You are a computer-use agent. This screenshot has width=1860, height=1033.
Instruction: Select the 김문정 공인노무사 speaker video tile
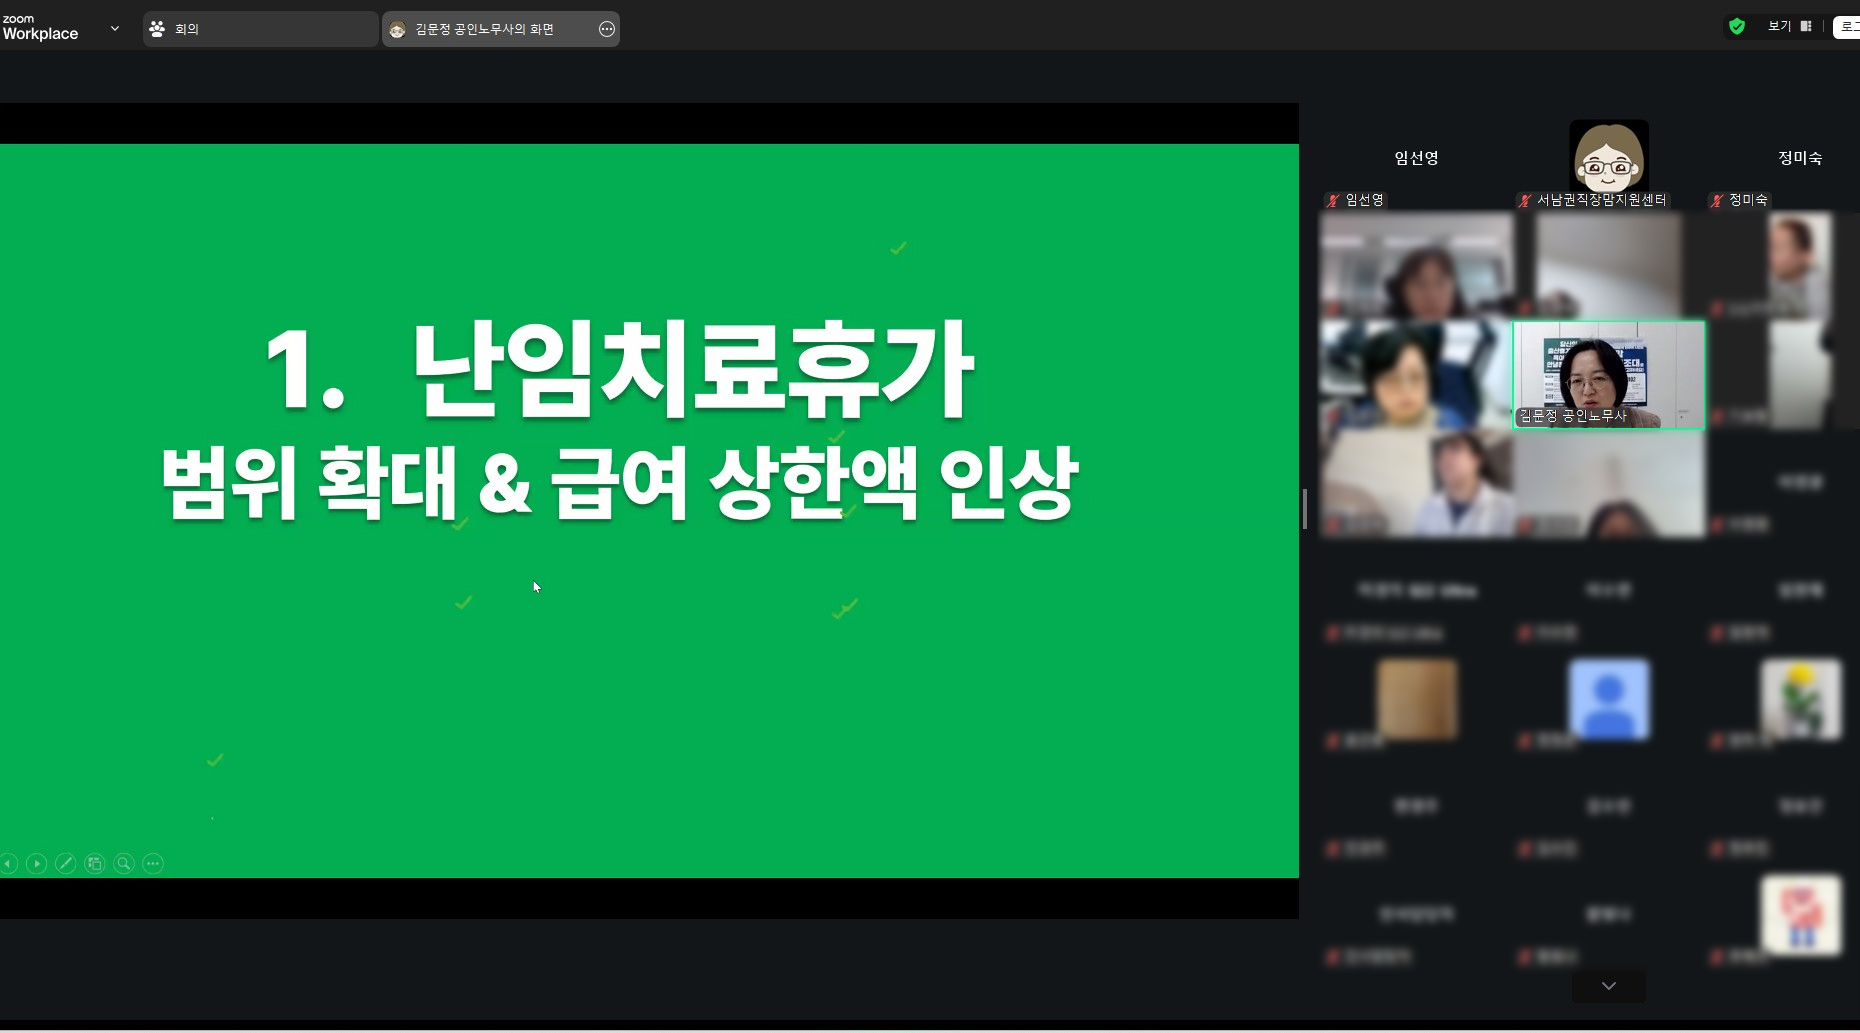coord(1608,375)
